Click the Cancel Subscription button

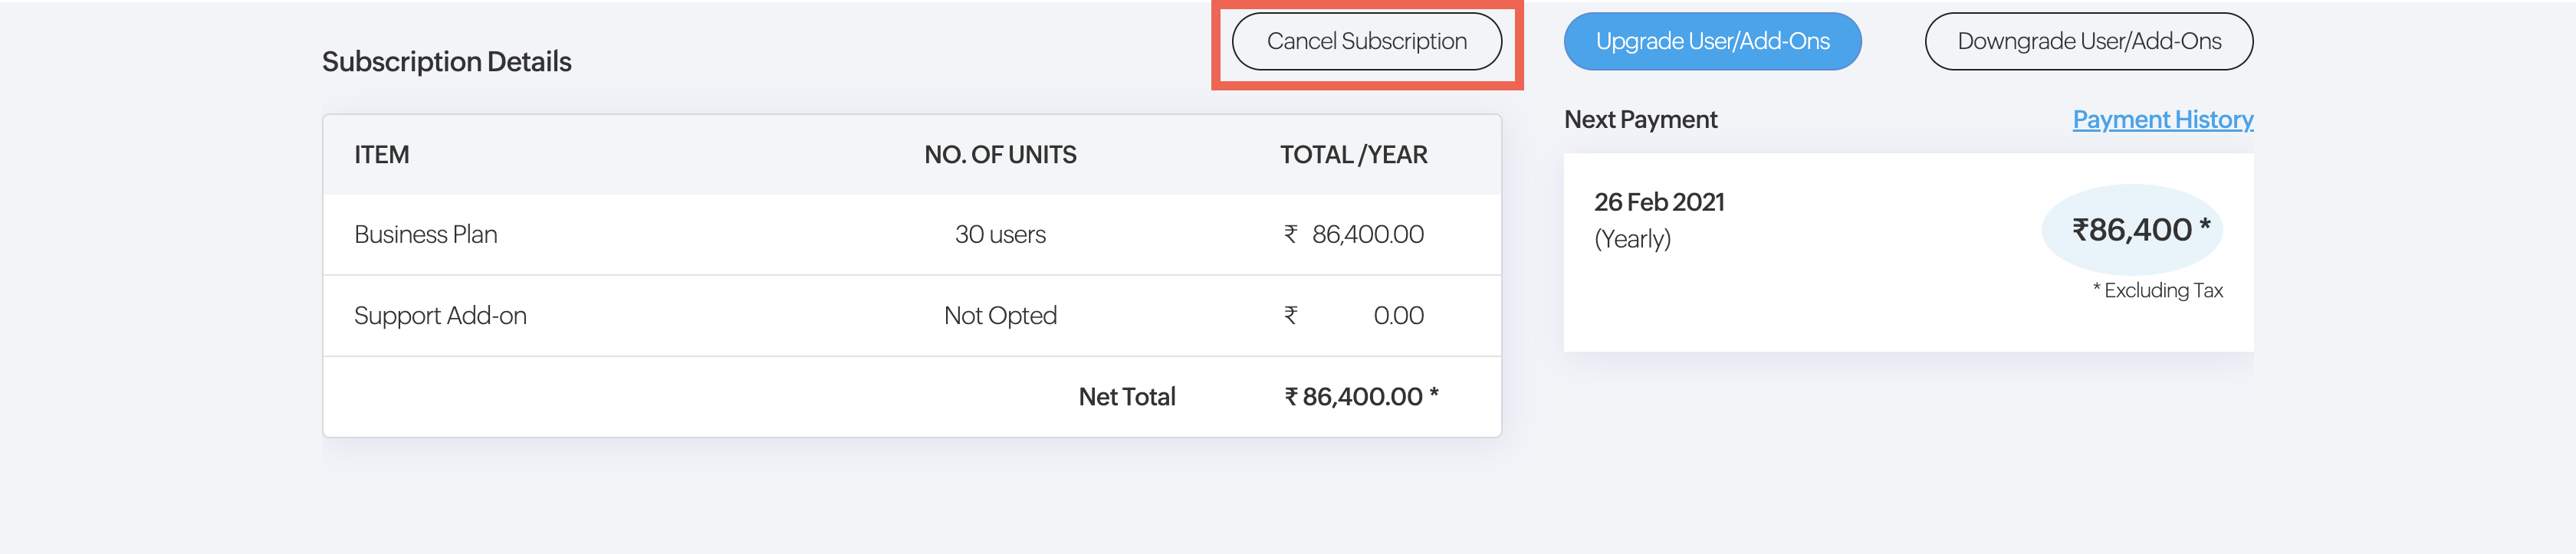[x=1366, y=41]
